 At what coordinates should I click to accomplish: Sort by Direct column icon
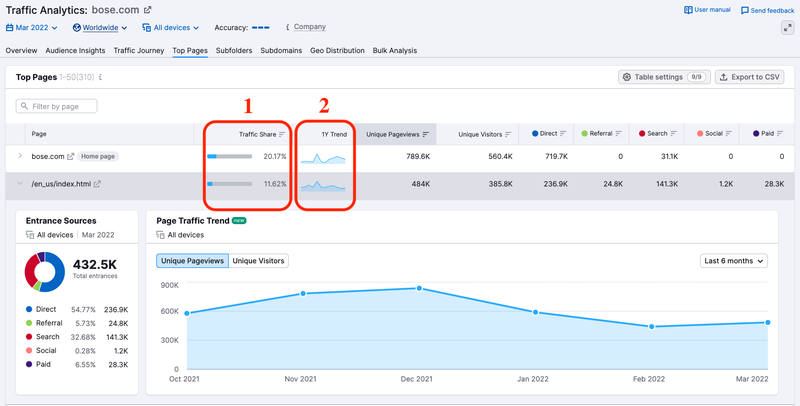point(563,134)
